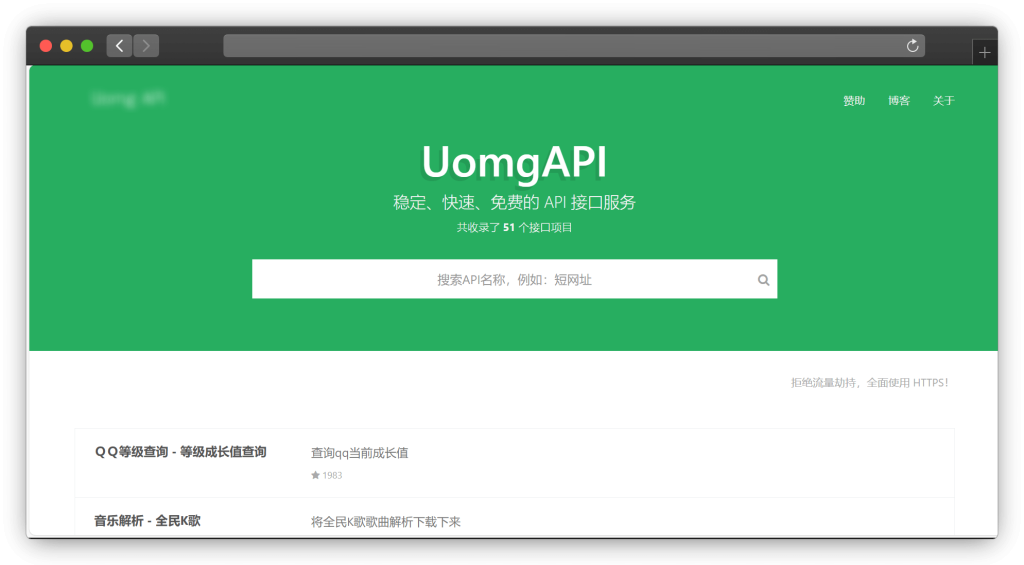Open QQ等级查询 - 等级成长值查询 entry
Viewport: 1024px width, 565px height.
click(x=181, y=452)
